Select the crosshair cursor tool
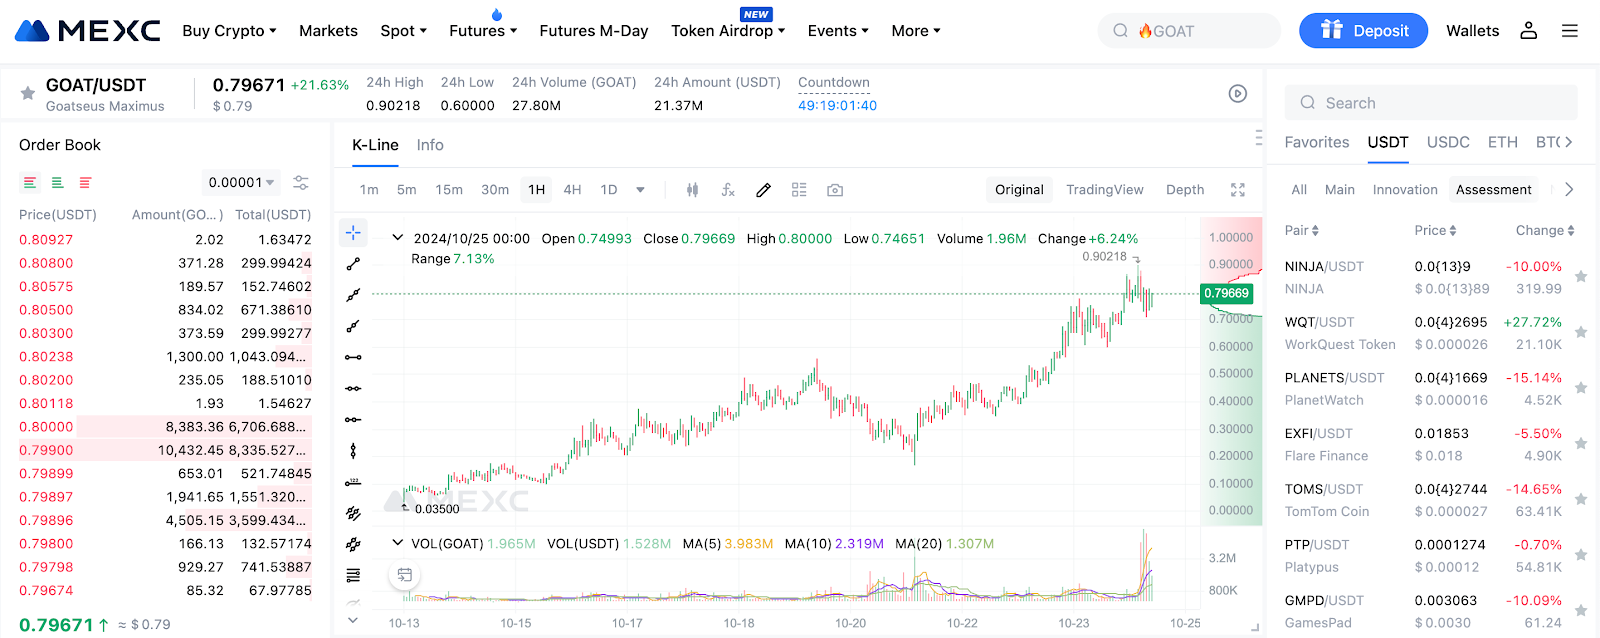Viewport: 1600px width, 638px height. coord(353,233)
